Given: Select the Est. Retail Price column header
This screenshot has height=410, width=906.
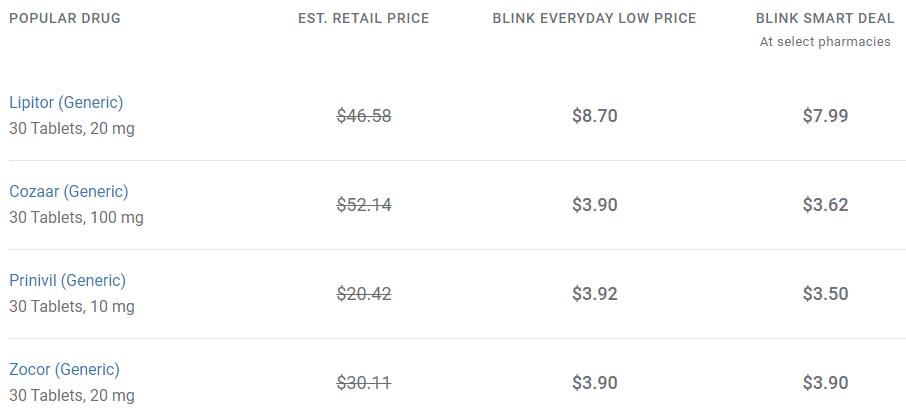Looking at the screenshot, I should [363, 18].
